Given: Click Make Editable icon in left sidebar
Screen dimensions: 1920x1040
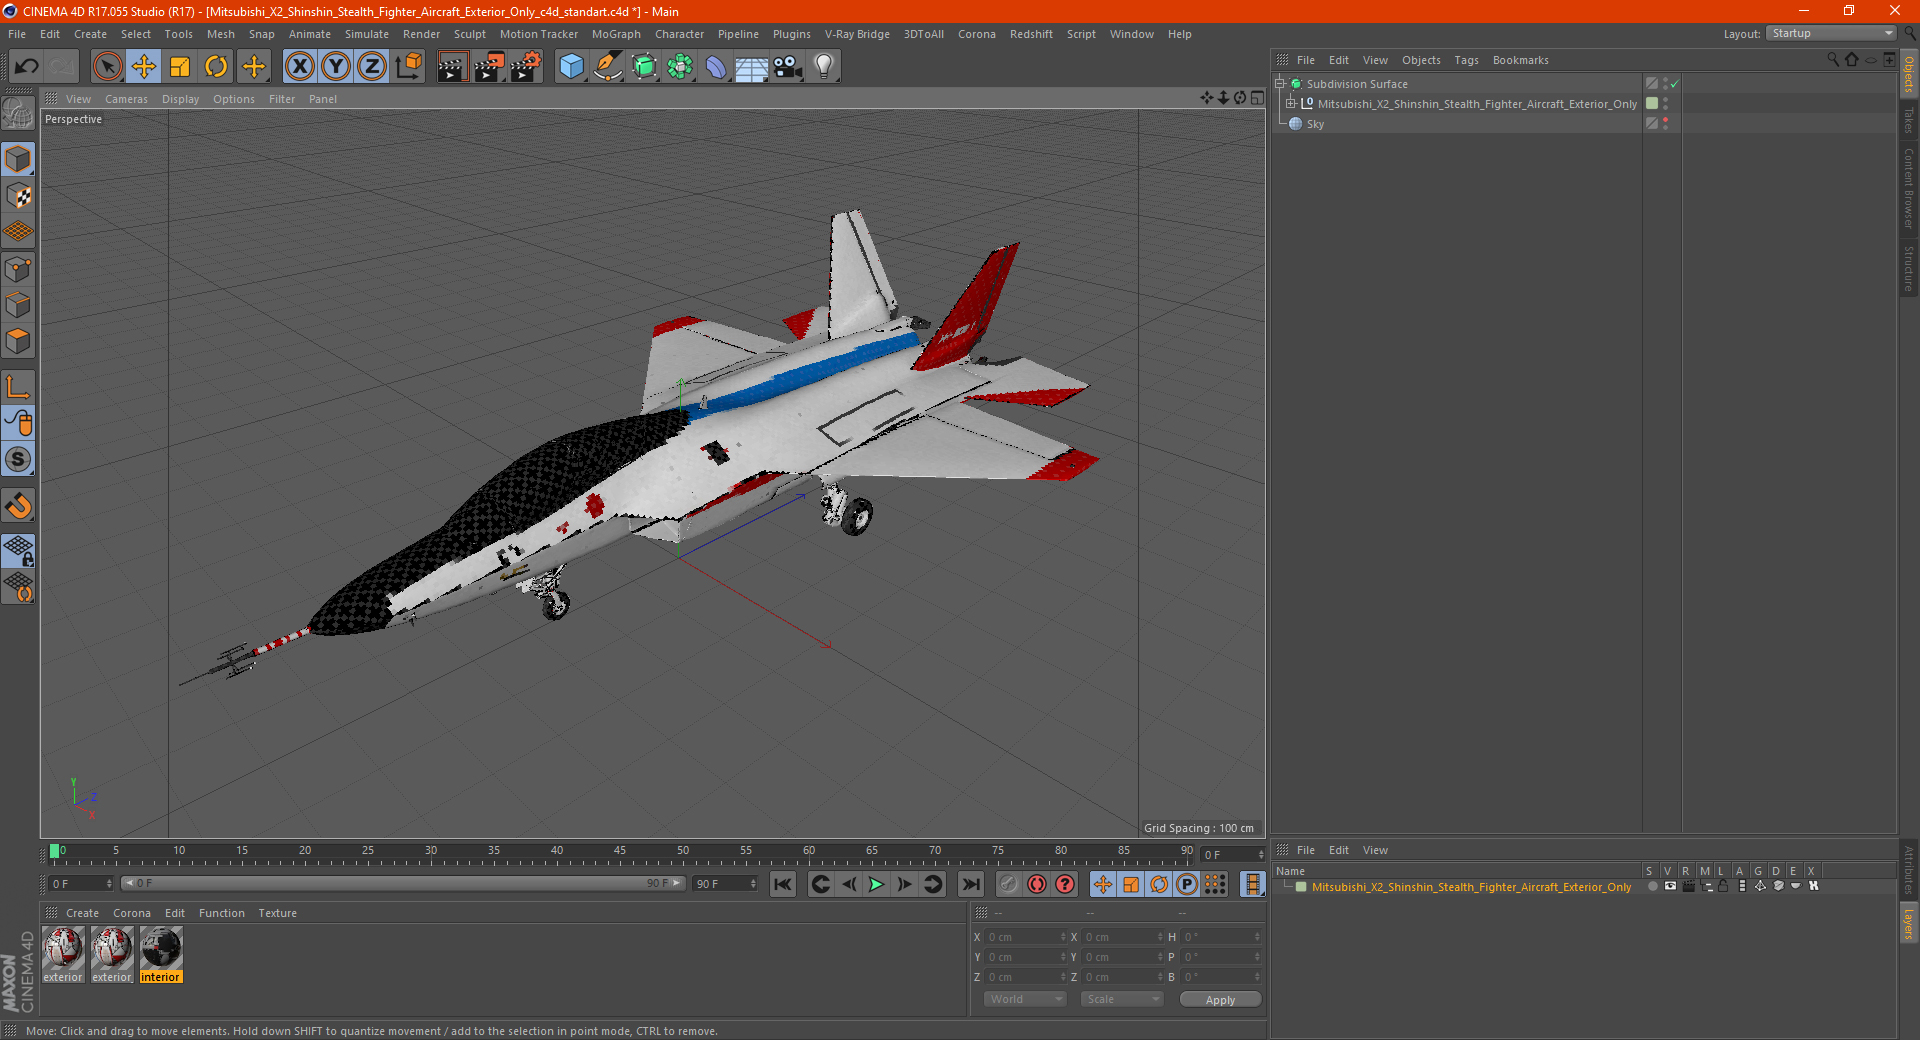Looking at the screenshot, I should (18, 114).
